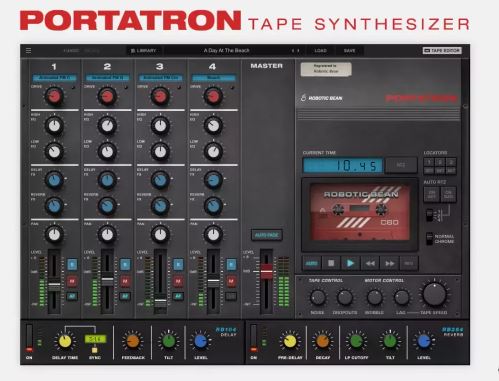Click the tape play button
Screen dimensions: 499x381
[350, 263]
